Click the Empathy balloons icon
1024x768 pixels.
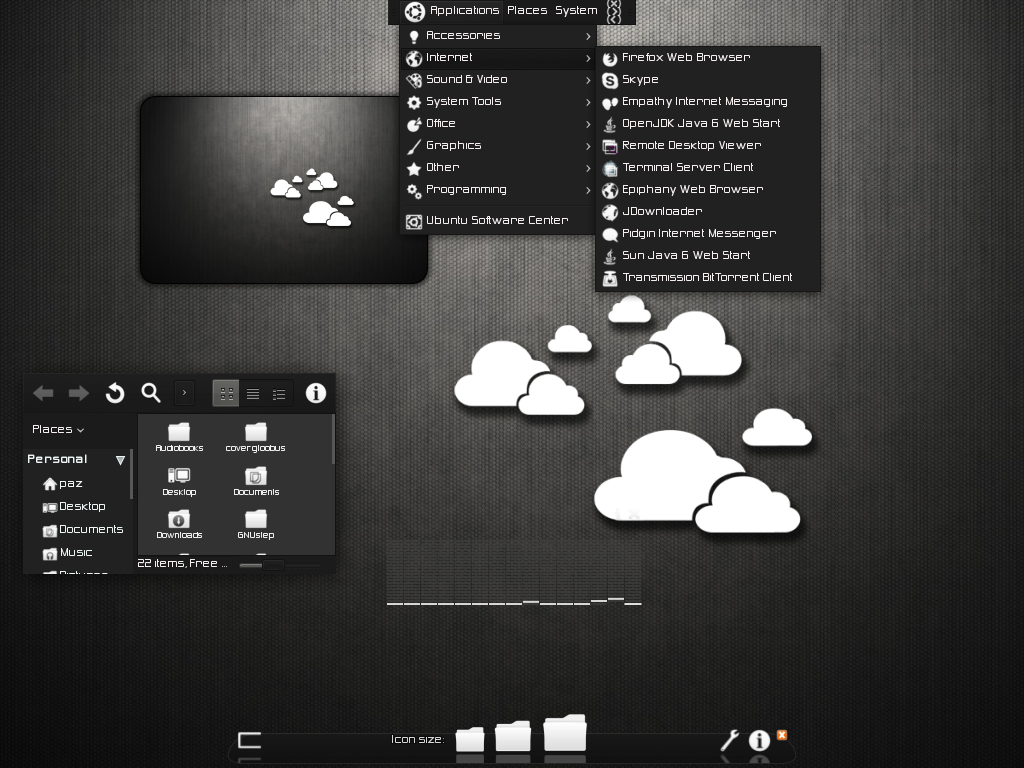tap(610, 103)
